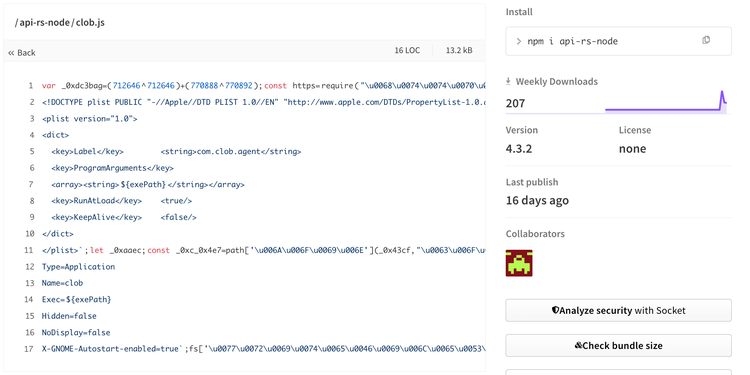Click the Name=clob line
Viewport: 750px width, 375px height.
pos(62,283)
